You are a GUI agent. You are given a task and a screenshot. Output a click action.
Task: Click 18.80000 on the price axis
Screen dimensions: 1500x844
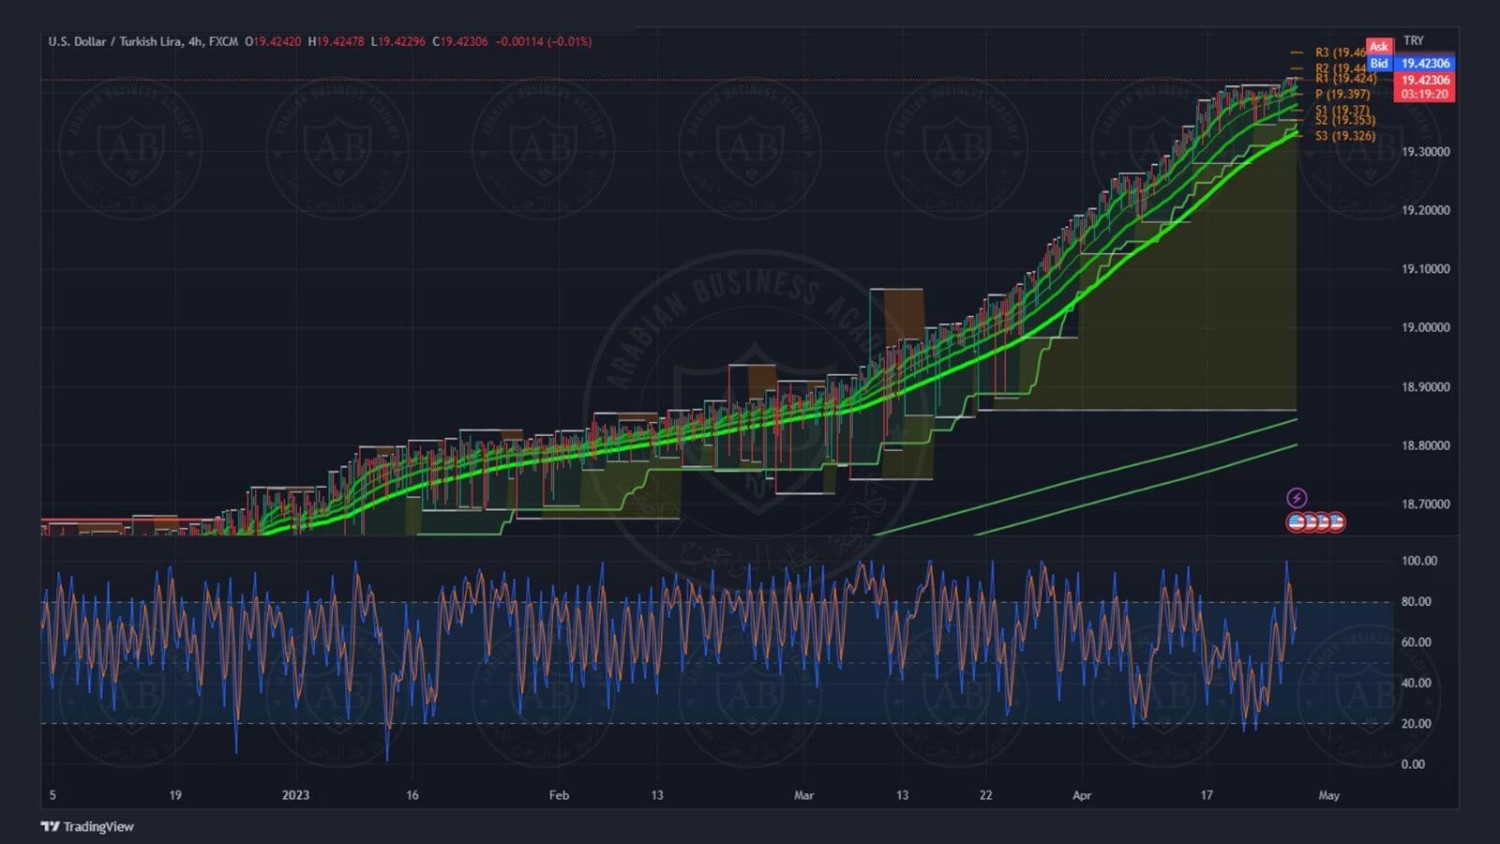1425,446
